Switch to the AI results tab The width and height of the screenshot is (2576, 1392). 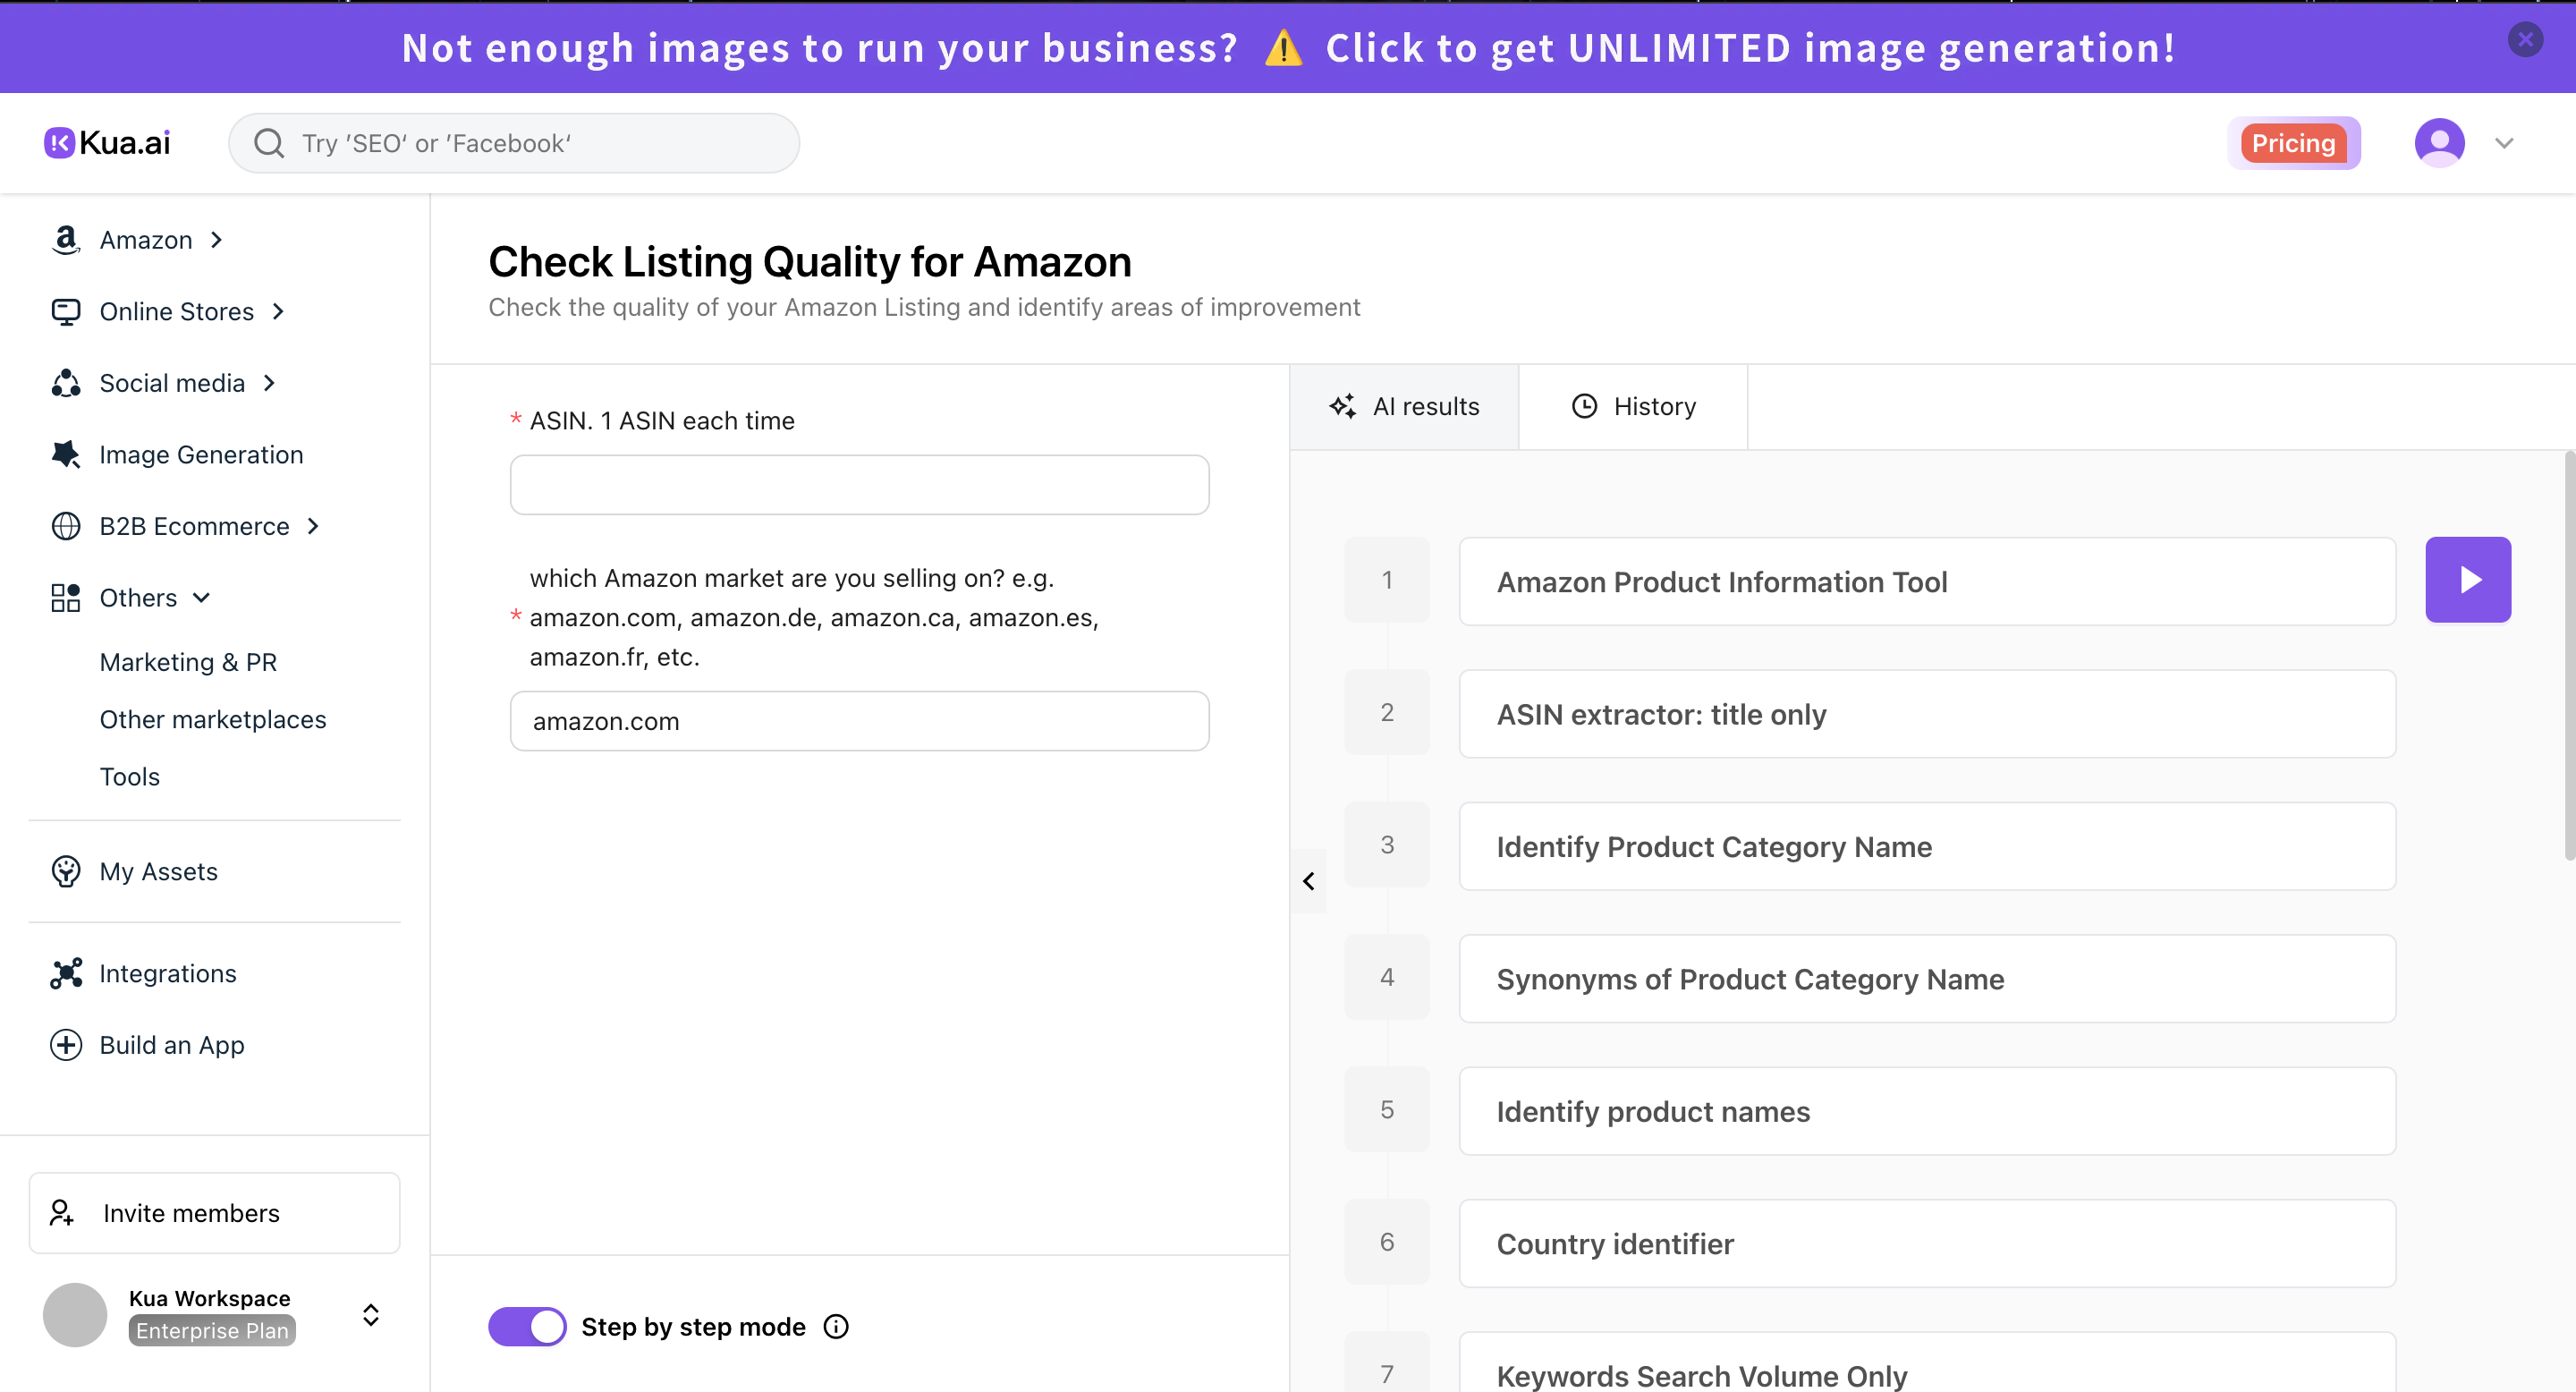click(1405, 406)
